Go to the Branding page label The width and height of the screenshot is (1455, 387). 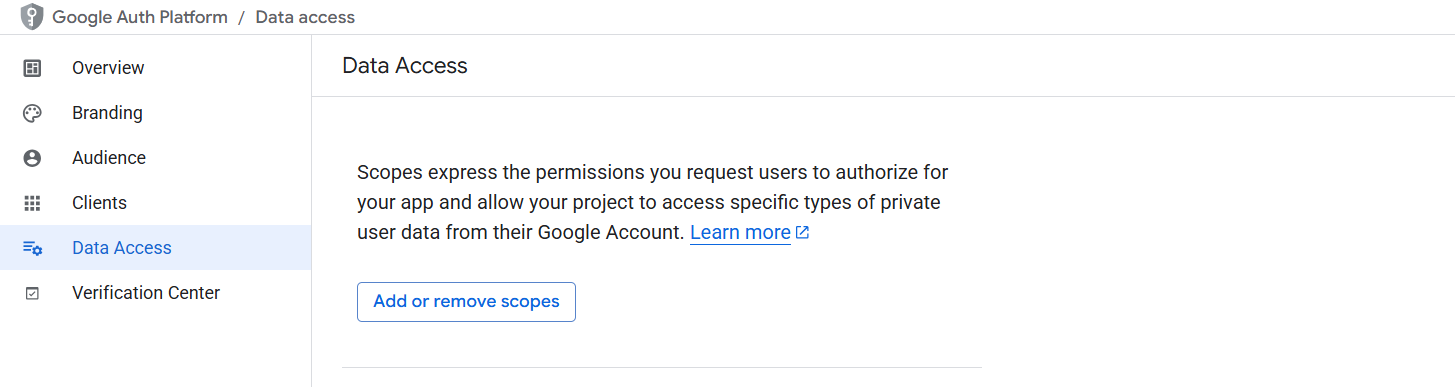coord(107,113)
